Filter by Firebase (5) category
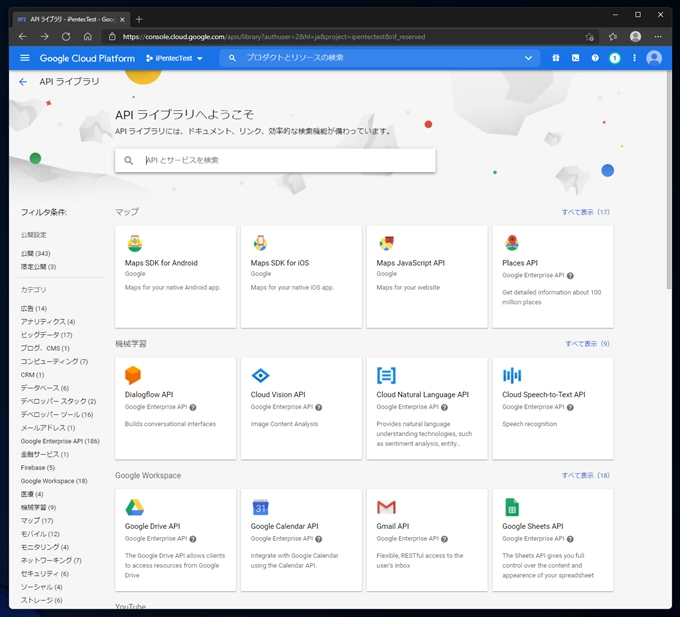 tap(38, 467)
